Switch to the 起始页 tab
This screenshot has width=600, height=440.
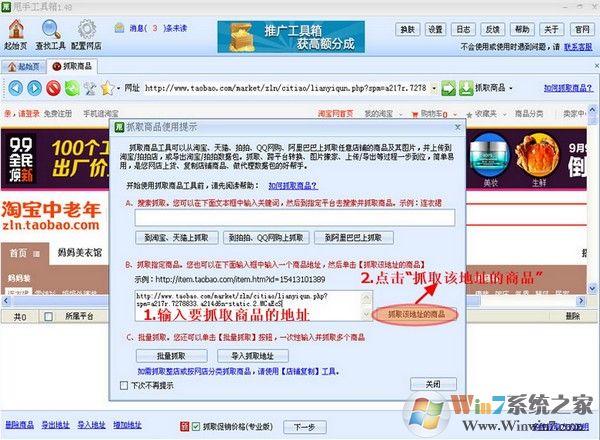[x=24, y=67]
